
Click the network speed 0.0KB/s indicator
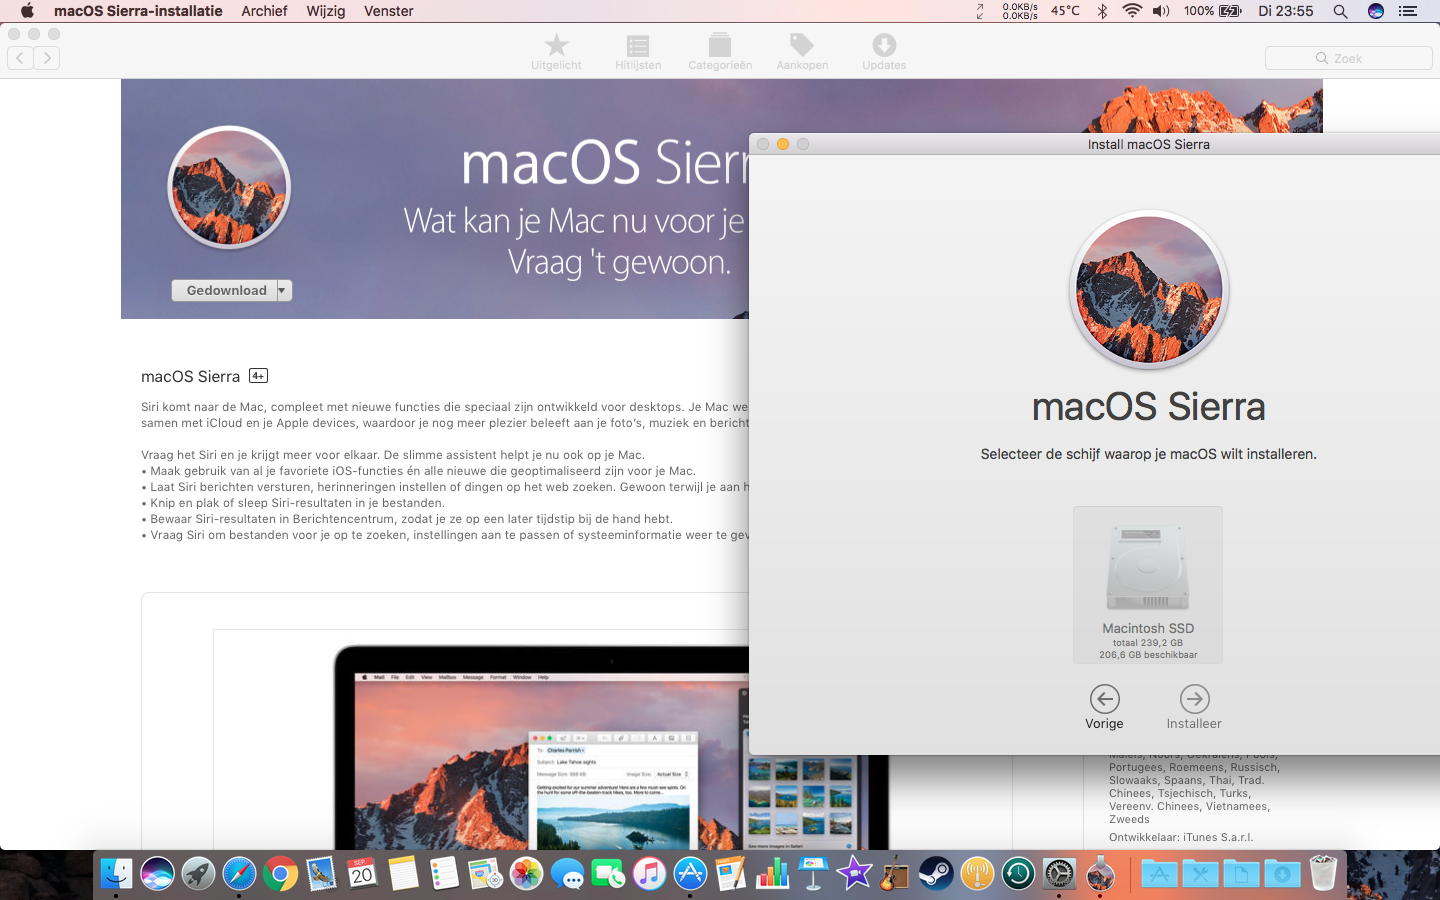(x=1020, y=11)
